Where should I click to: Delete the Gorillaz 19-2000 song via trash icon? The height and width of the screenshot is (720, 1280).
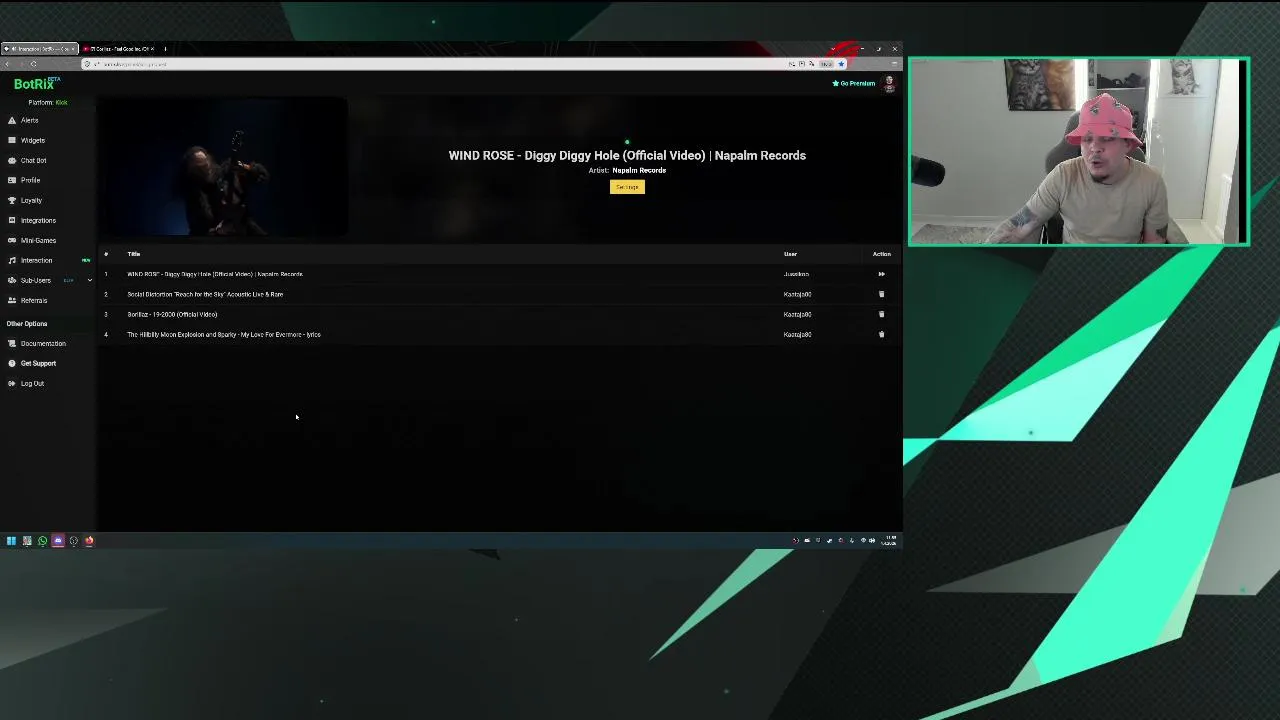pos(881,314)
